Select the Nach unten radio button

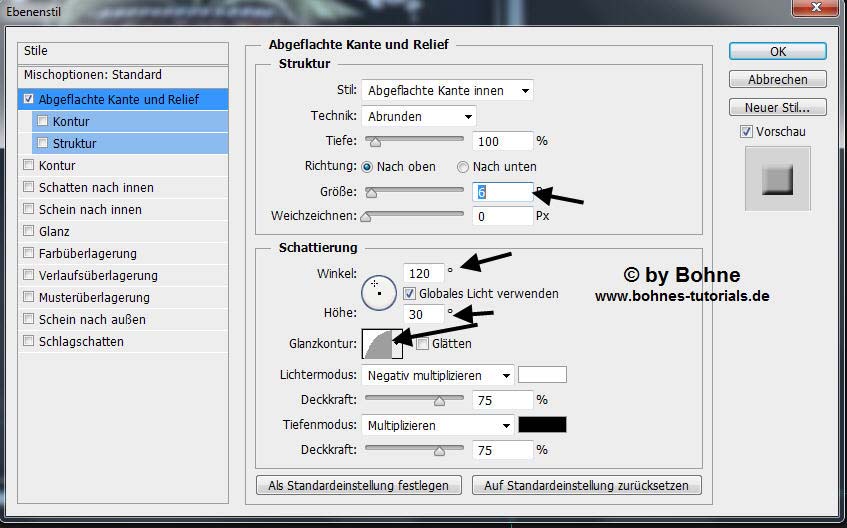pyautogui.click(x=463, y=167)
